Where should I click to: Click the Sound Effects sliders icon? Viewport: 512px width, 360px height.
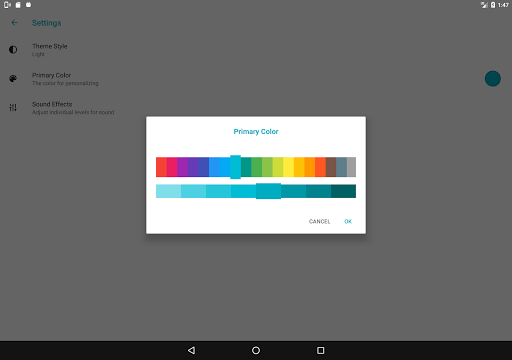pyautogui.click(x=13, y=107)
